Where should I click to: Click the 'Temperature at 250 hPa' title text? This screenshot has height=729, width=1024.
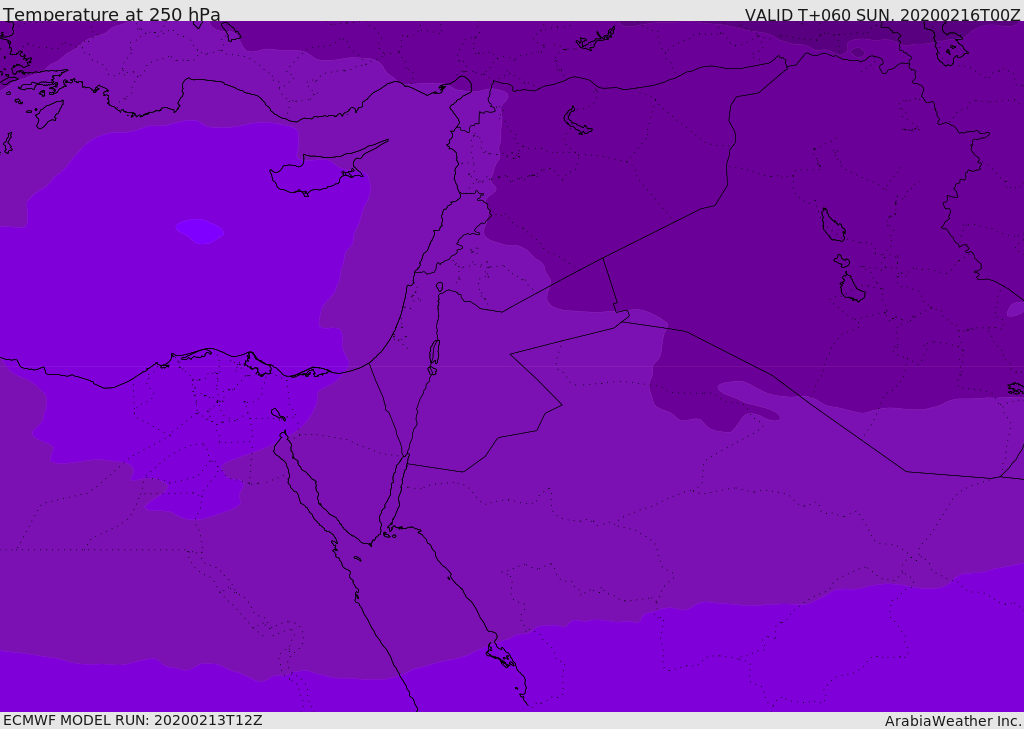click(x=112, y=14)
